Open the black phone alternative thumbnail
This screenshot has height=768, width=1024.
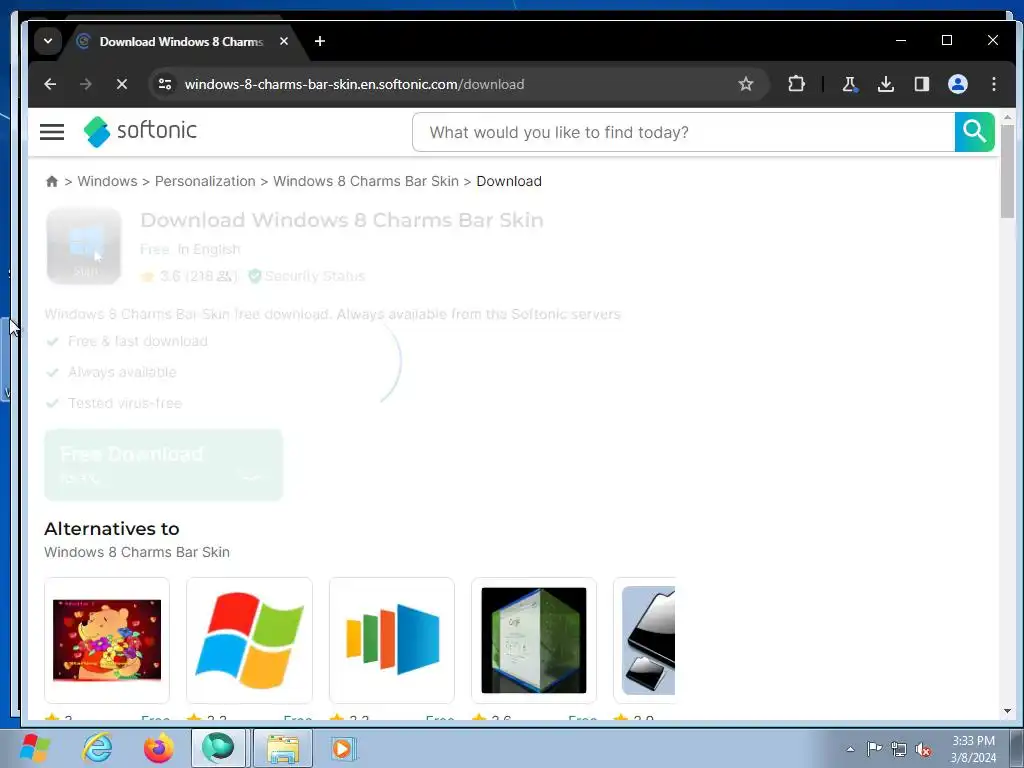click(x=645, y=640)
